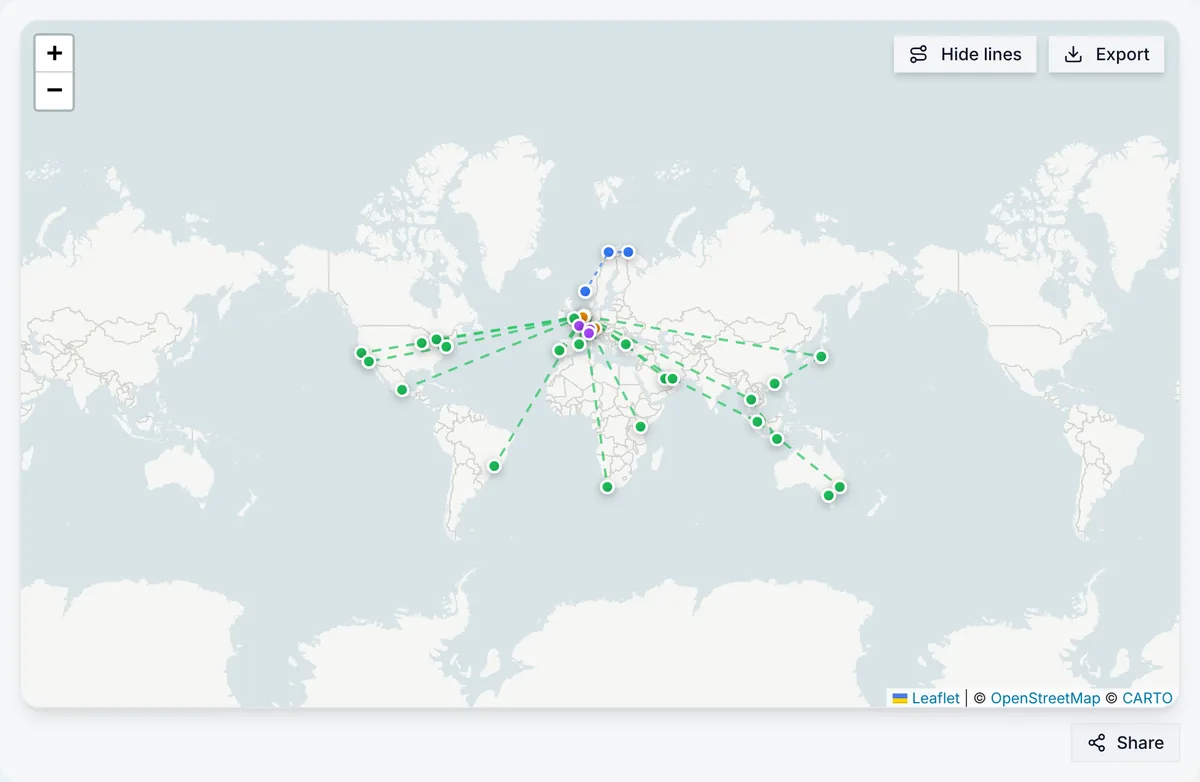Select the green marker near Chicago
1200x782 pixels.
point(422,343)
